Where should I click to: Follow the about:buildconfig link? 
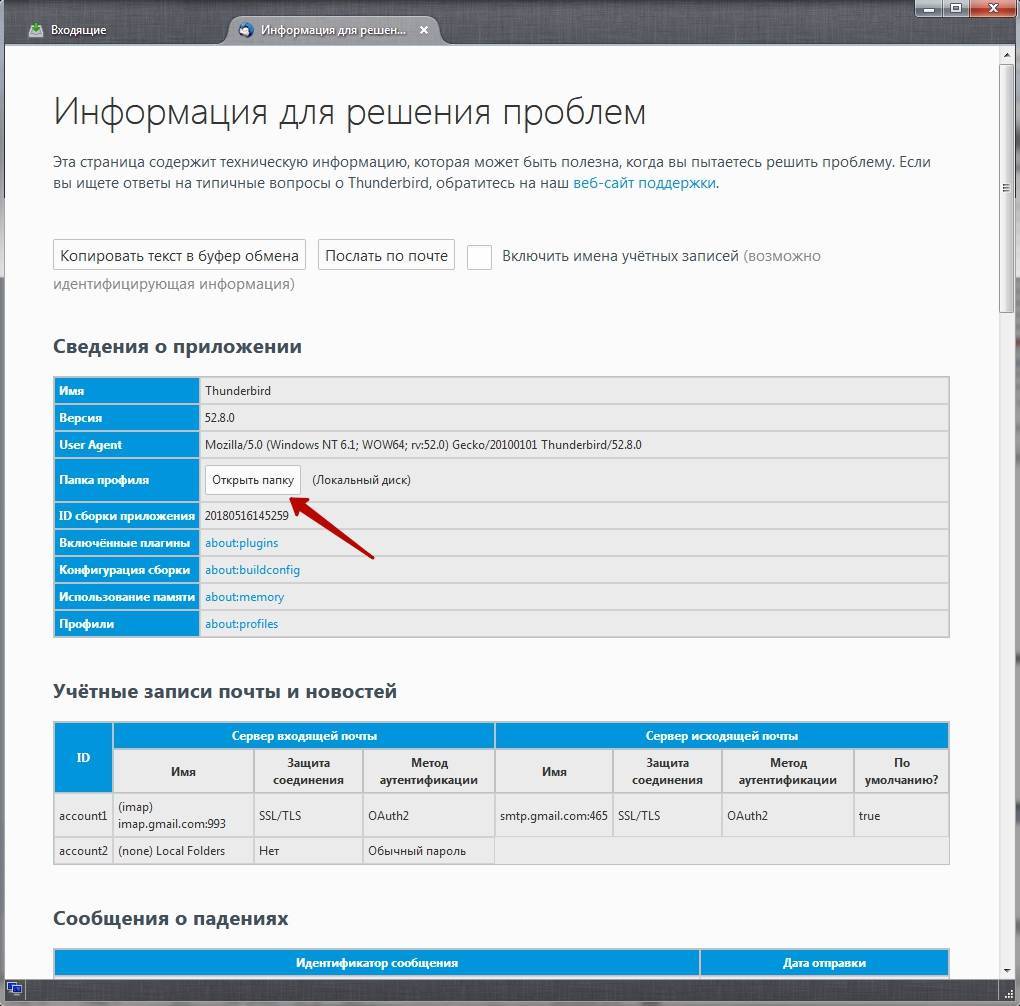[x=252, y=570]
